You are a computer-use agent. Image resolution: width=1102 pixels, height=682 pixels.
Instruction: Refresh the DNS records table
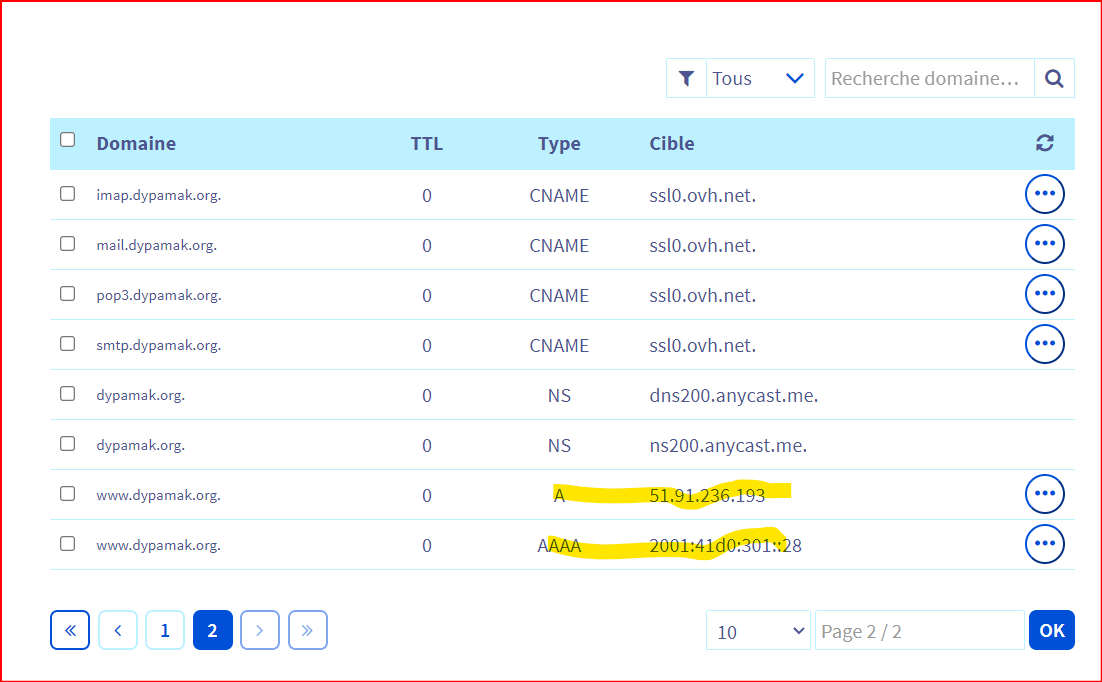pos(1045,143)
